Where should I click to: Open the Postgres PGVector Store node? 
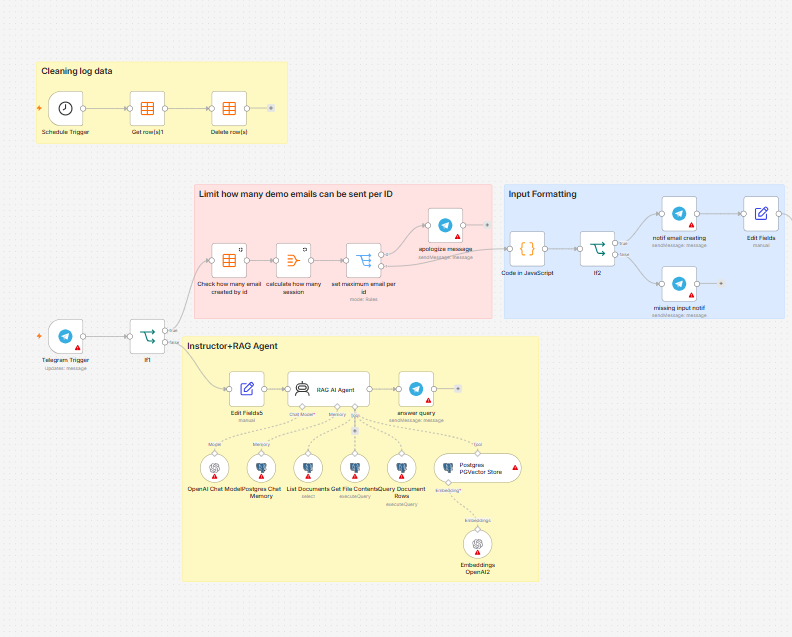pos(478,468)
